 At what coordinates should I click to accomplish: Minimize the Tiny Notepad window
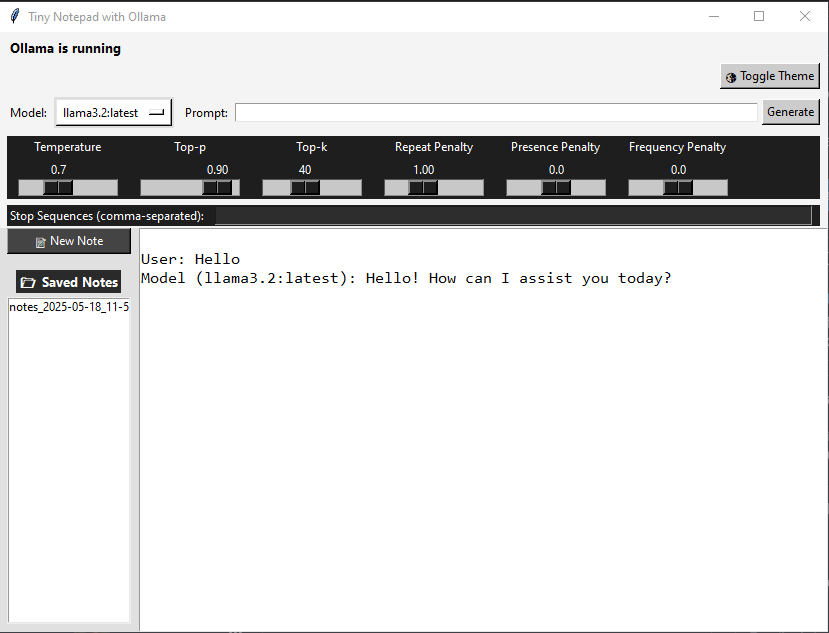[x=714, y=16]
